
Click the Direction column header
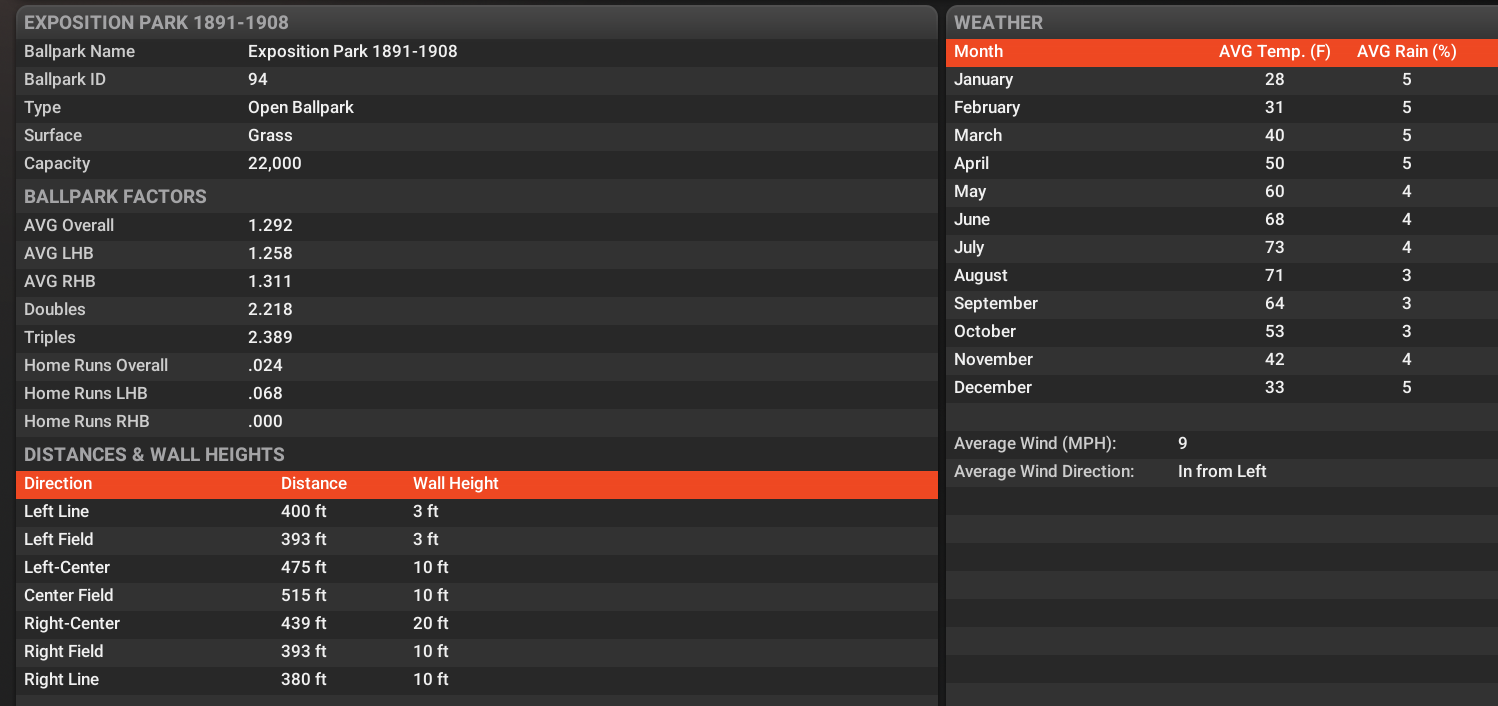[58, 484]
